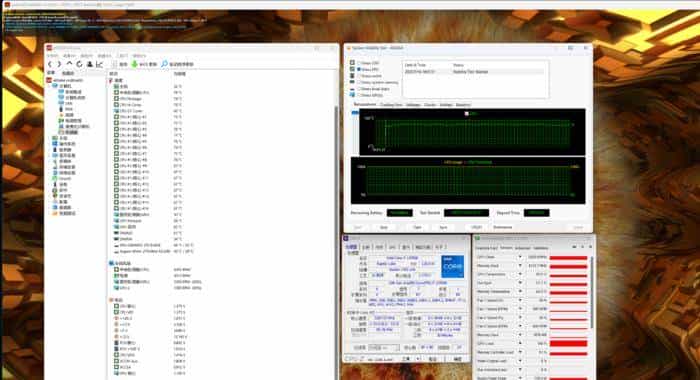Image resolution: width=700 pixels, height=380 pixels.
Task: Click the Preferences button in Stability Test
Action: tap(503, 227)
